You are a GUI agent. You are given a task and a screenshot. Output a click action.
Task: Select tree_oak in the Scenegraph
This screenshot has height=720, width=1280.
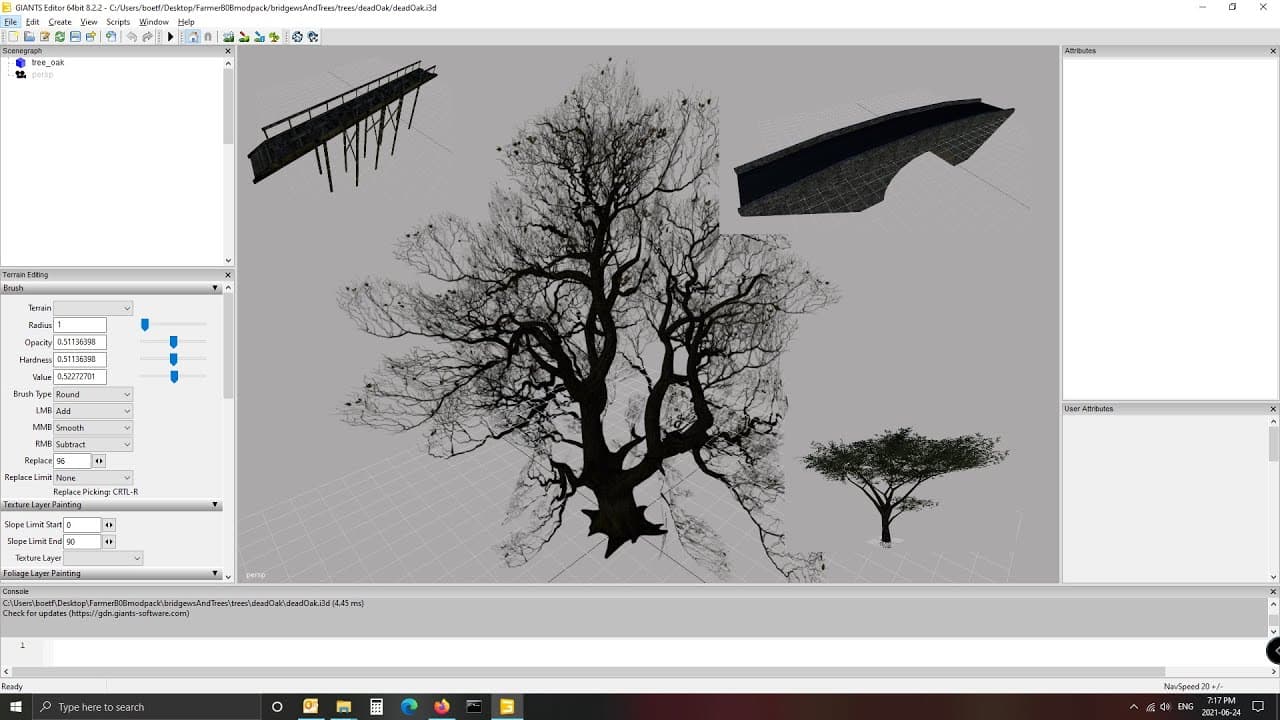click(47, 63)
